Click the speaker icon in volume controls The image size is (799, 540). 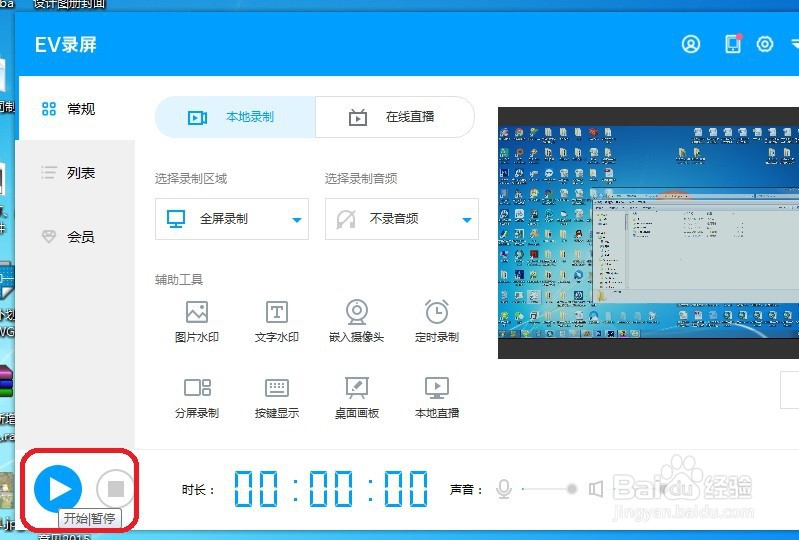[596, 489]
